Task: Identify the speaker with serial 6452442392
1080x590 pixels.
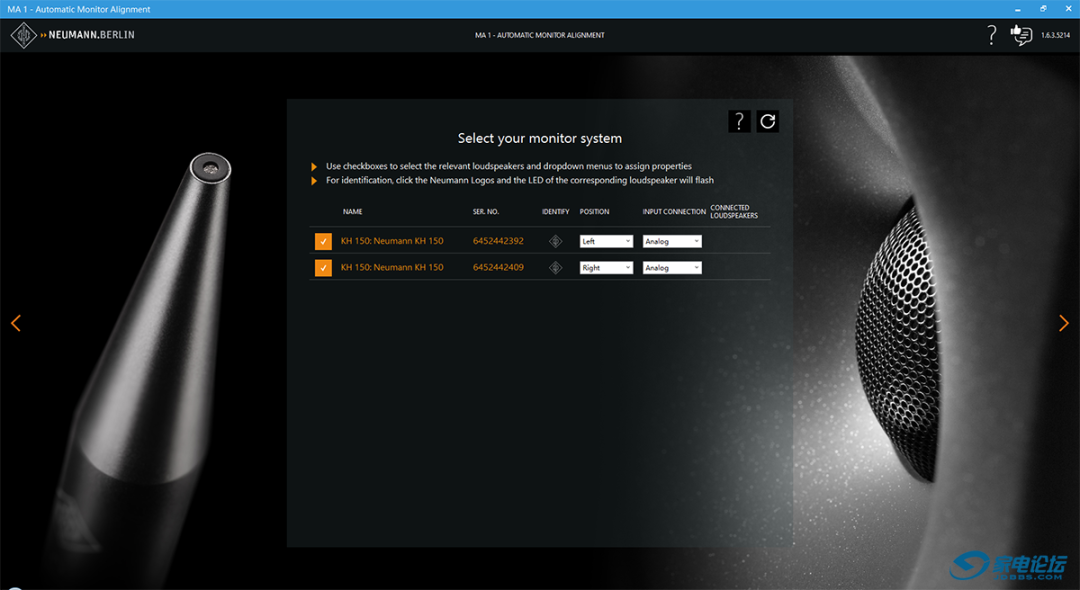Action: point(555,241)
